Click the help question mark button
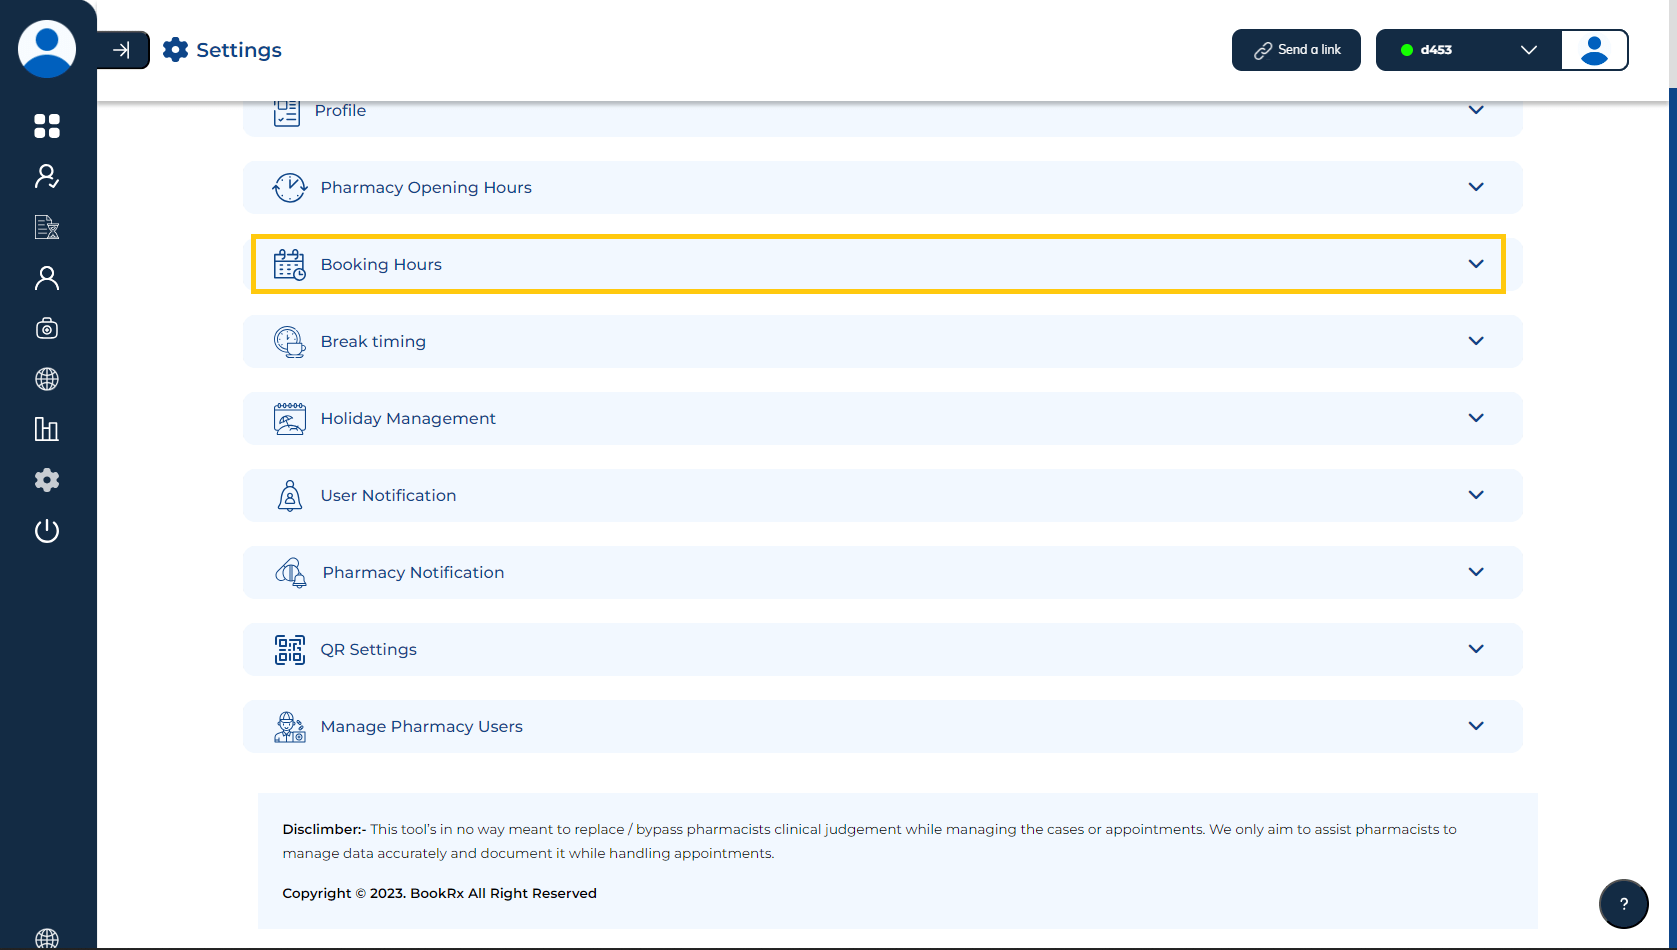The image size is (1677, 950). [1623, 904]
